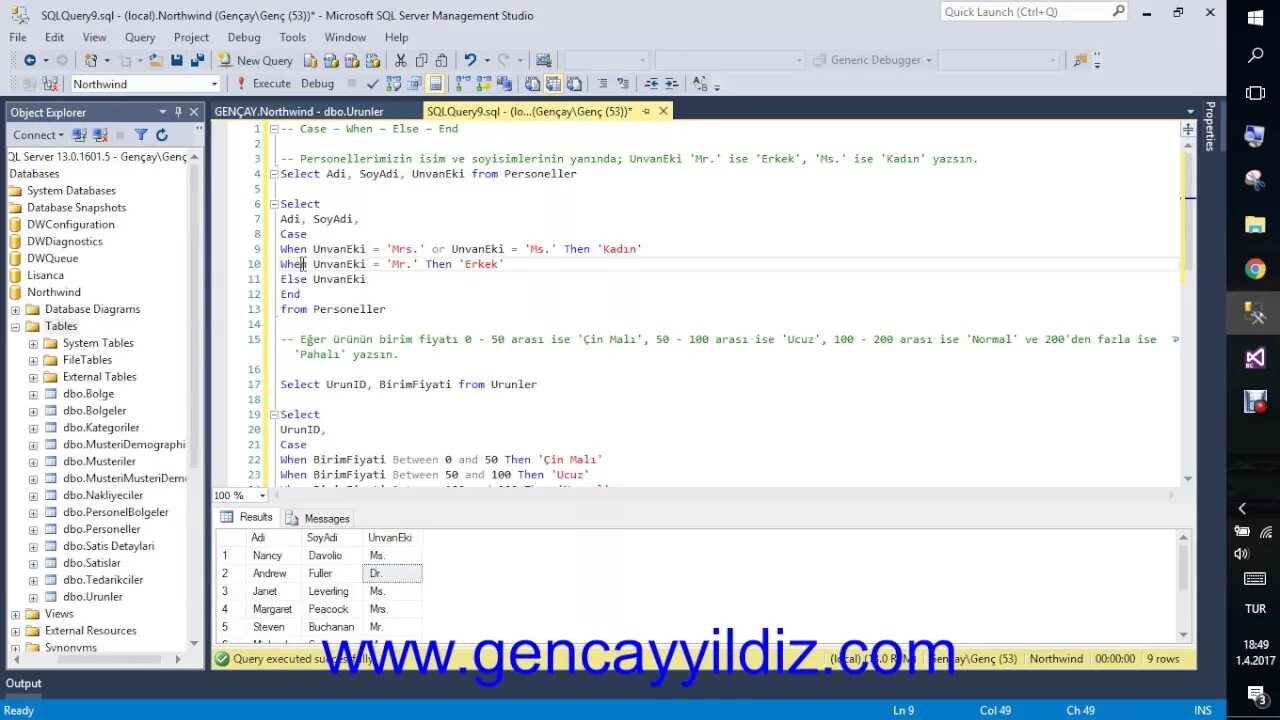Open the File menu
The height and width of the screenshot is (720, 1280).
tap(18, 37)
